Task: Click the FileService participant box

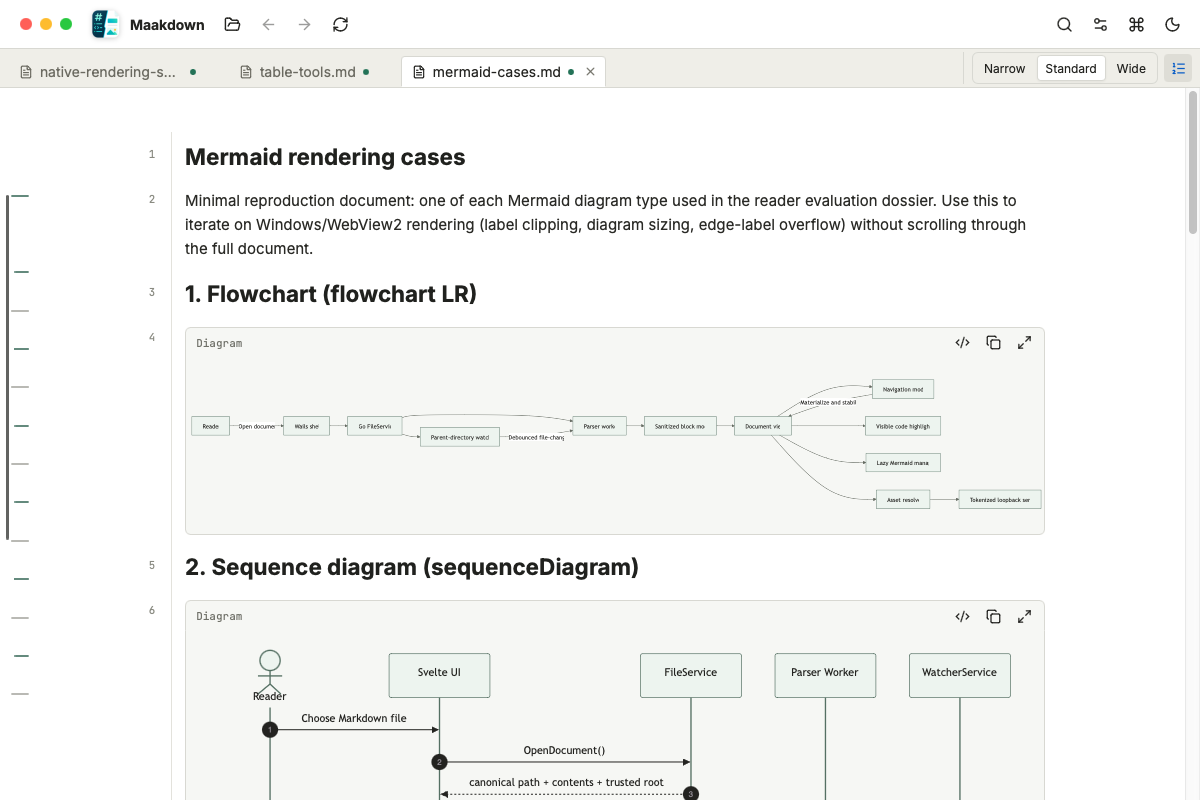Action: (691, 675)
